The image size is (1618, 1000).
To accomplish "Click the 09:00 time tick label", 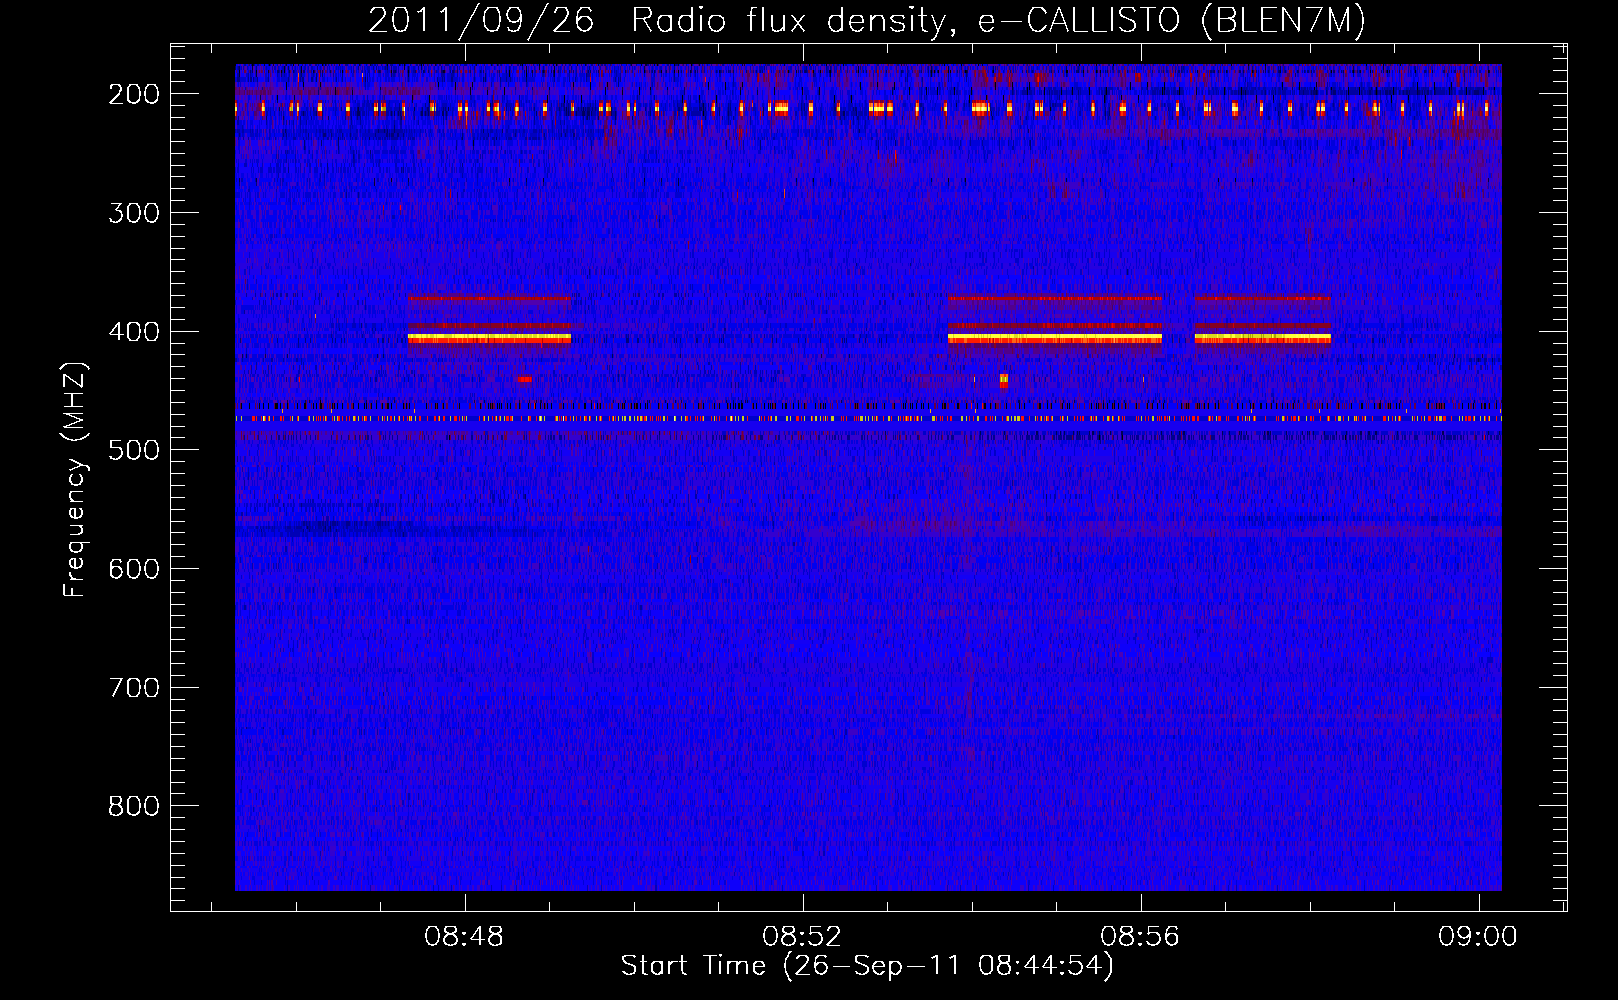I will (1478, 937).
